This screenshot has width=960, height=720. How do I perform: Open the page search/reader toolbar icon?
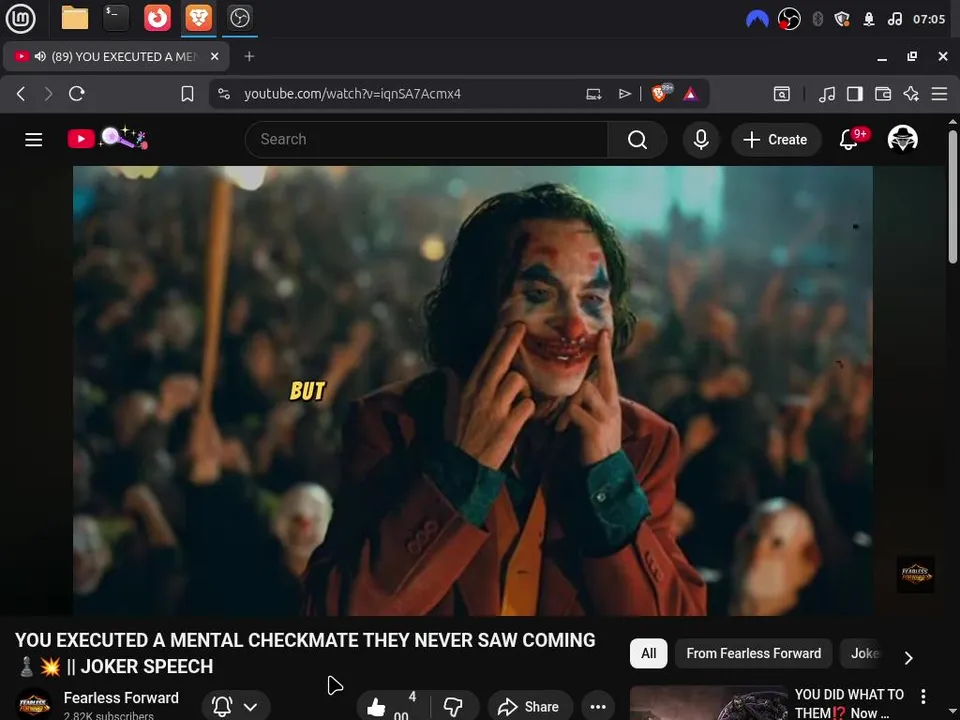pyautogui.click(x=782, y=94)
